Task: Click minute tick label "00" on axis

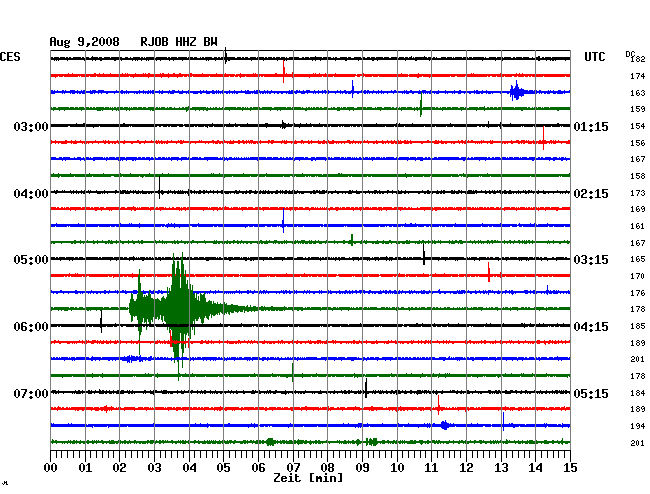Action: (50, 467)
